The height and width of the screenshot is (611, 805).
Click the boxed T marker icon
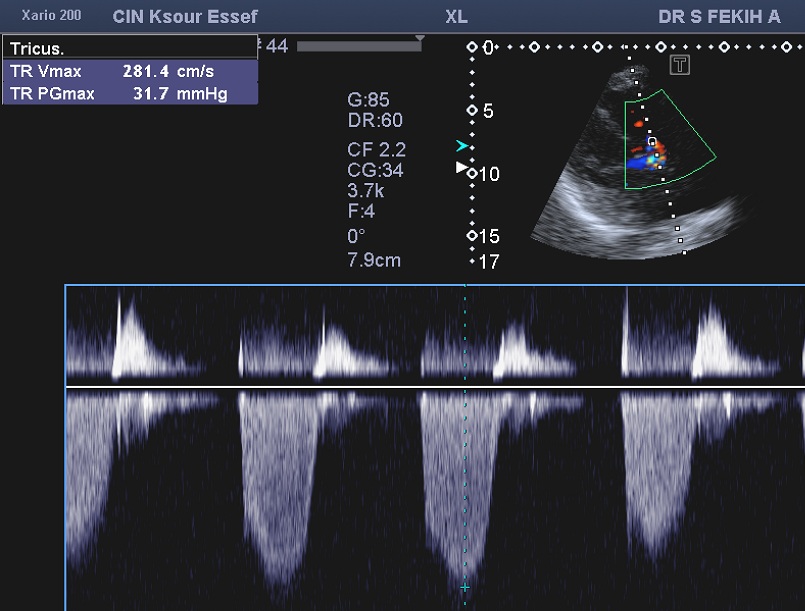pos(680,65)
